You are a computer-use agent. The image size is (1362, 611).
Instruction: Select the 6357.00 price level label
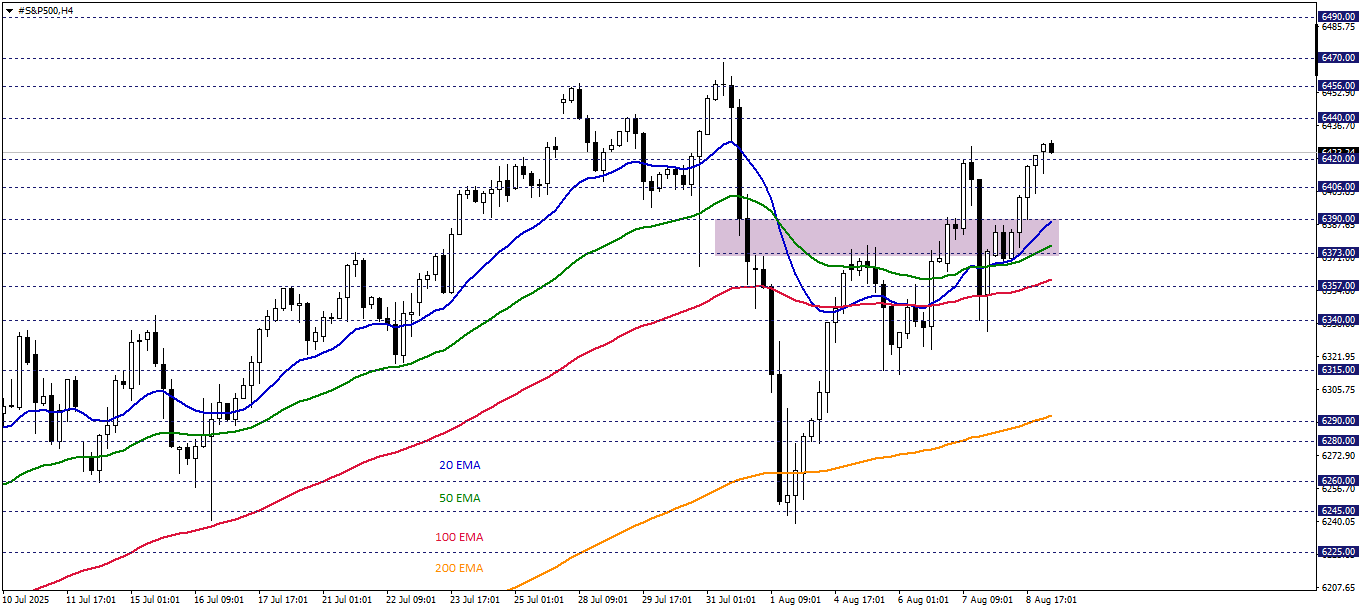tap(1338, 286)
